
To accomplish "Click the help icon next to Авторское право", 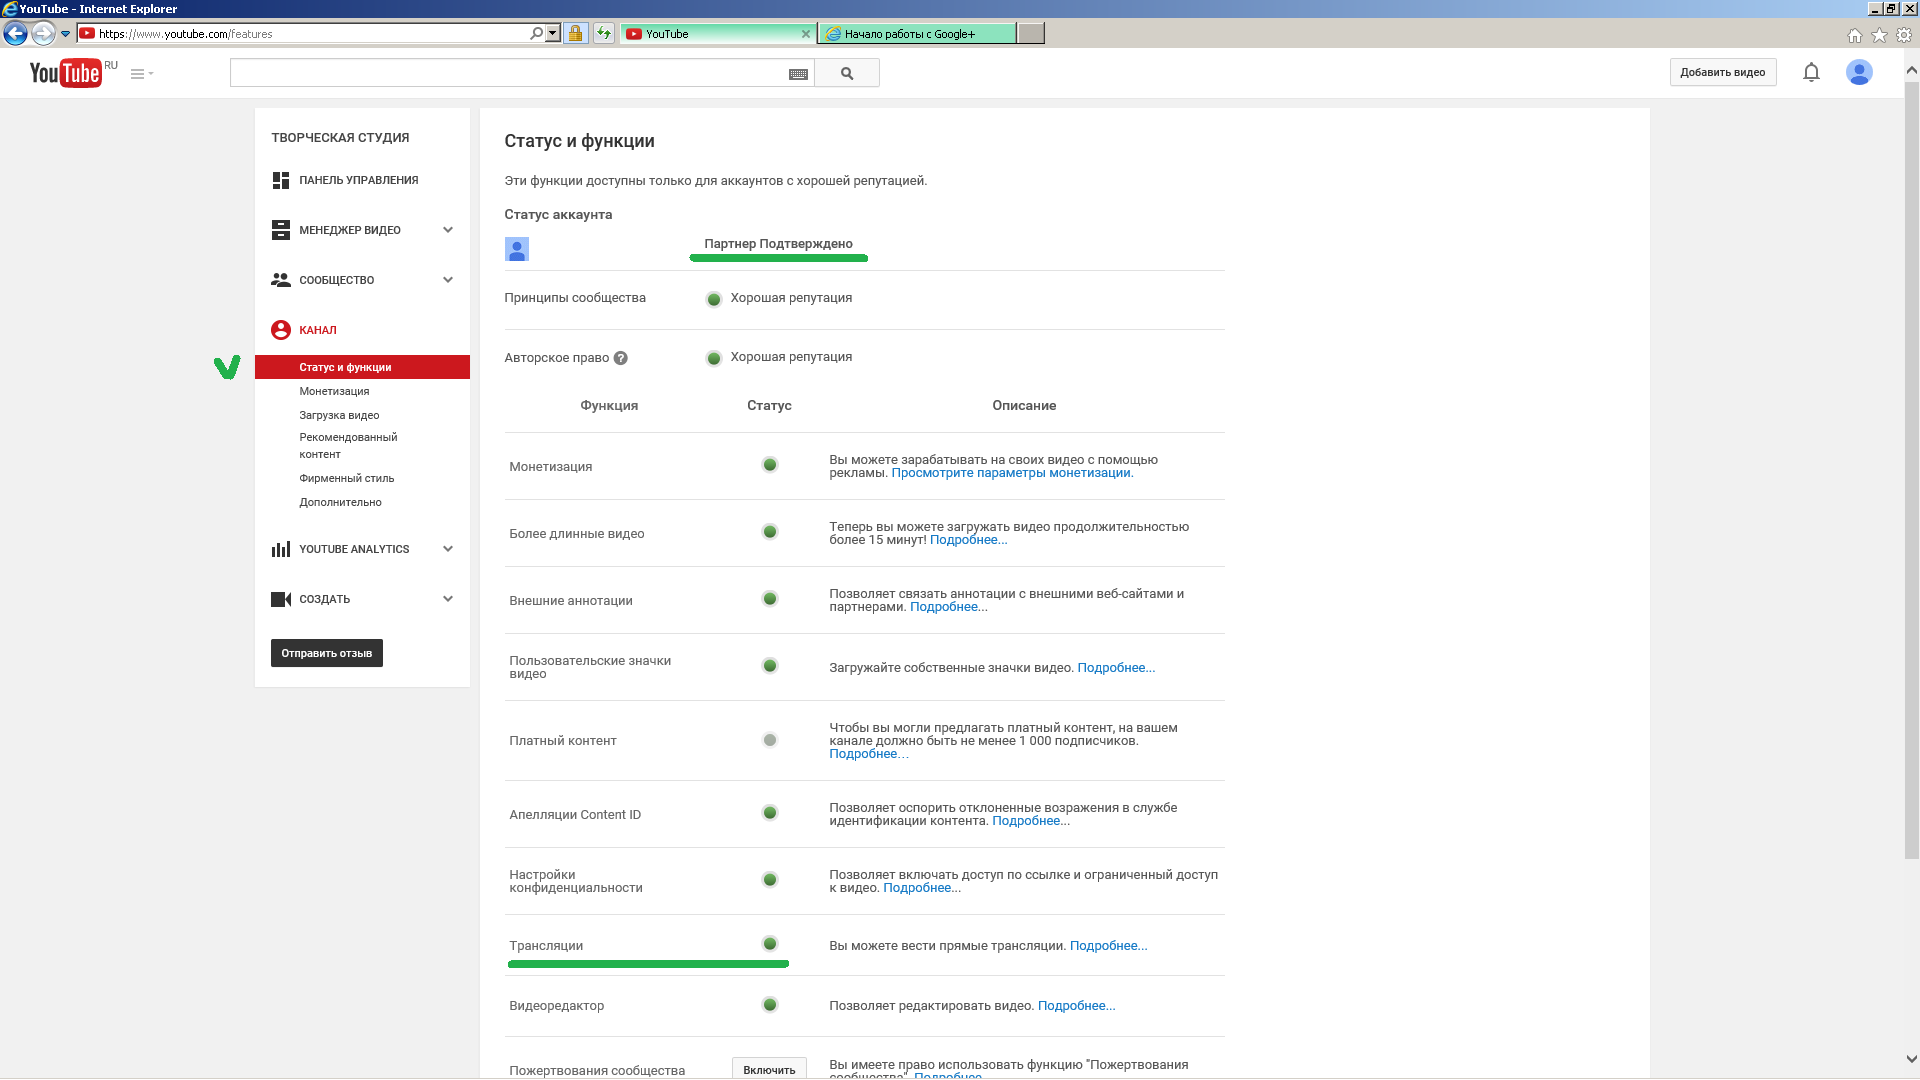I will (621, 358).
